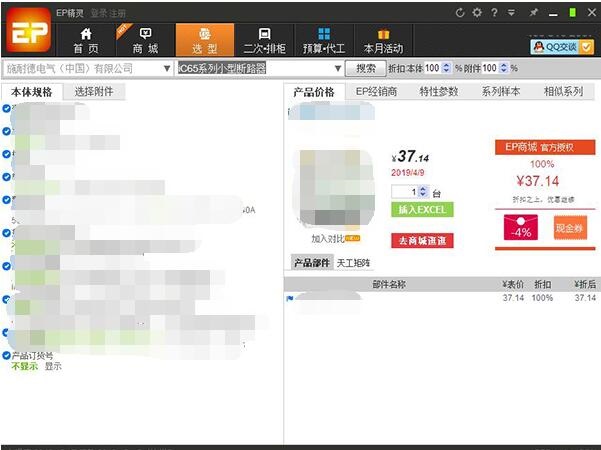The height and width of the screenshot is (450, 601).
Task: Click the red ¥37.14 EP商城 price
Action: coord(538,181)
